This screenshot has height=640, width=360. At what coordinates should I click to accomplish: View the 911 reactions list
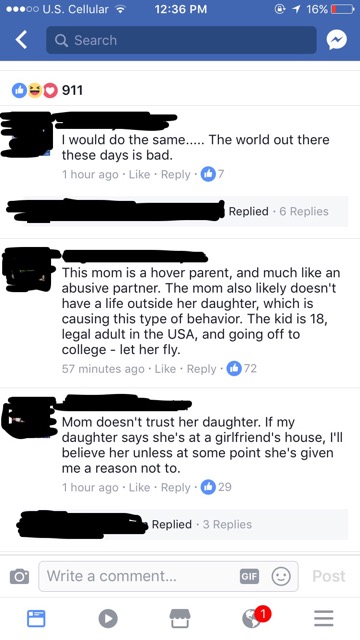click(47, 90)
